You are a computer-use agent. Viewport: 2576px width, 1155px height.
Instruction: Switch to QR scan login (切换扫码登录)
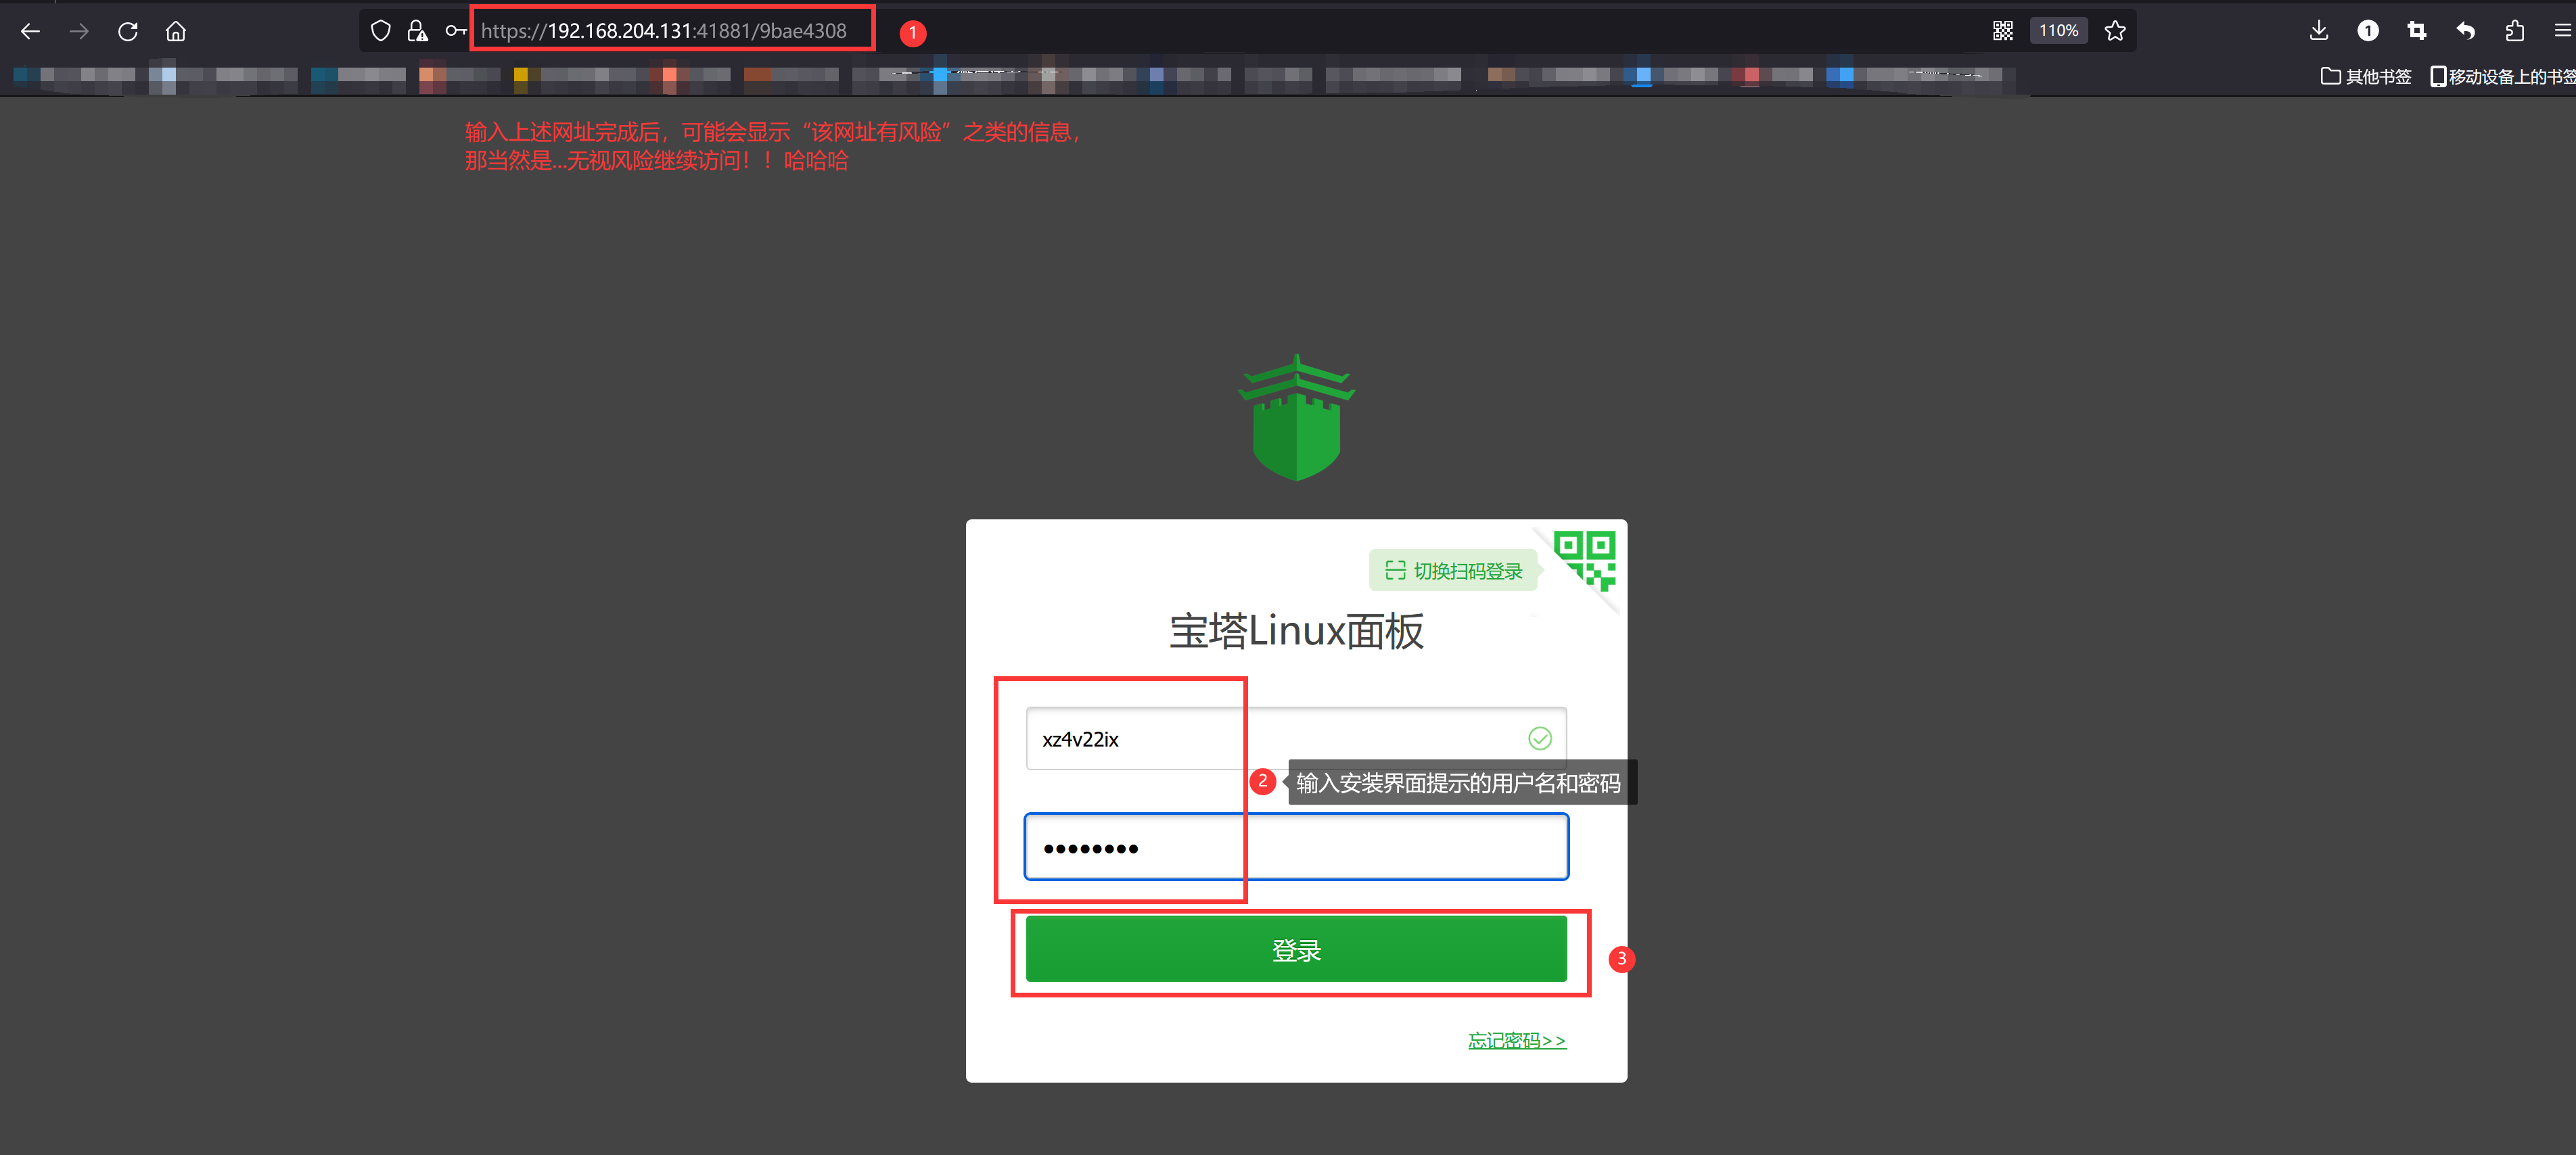click(x=1454, y=571)
